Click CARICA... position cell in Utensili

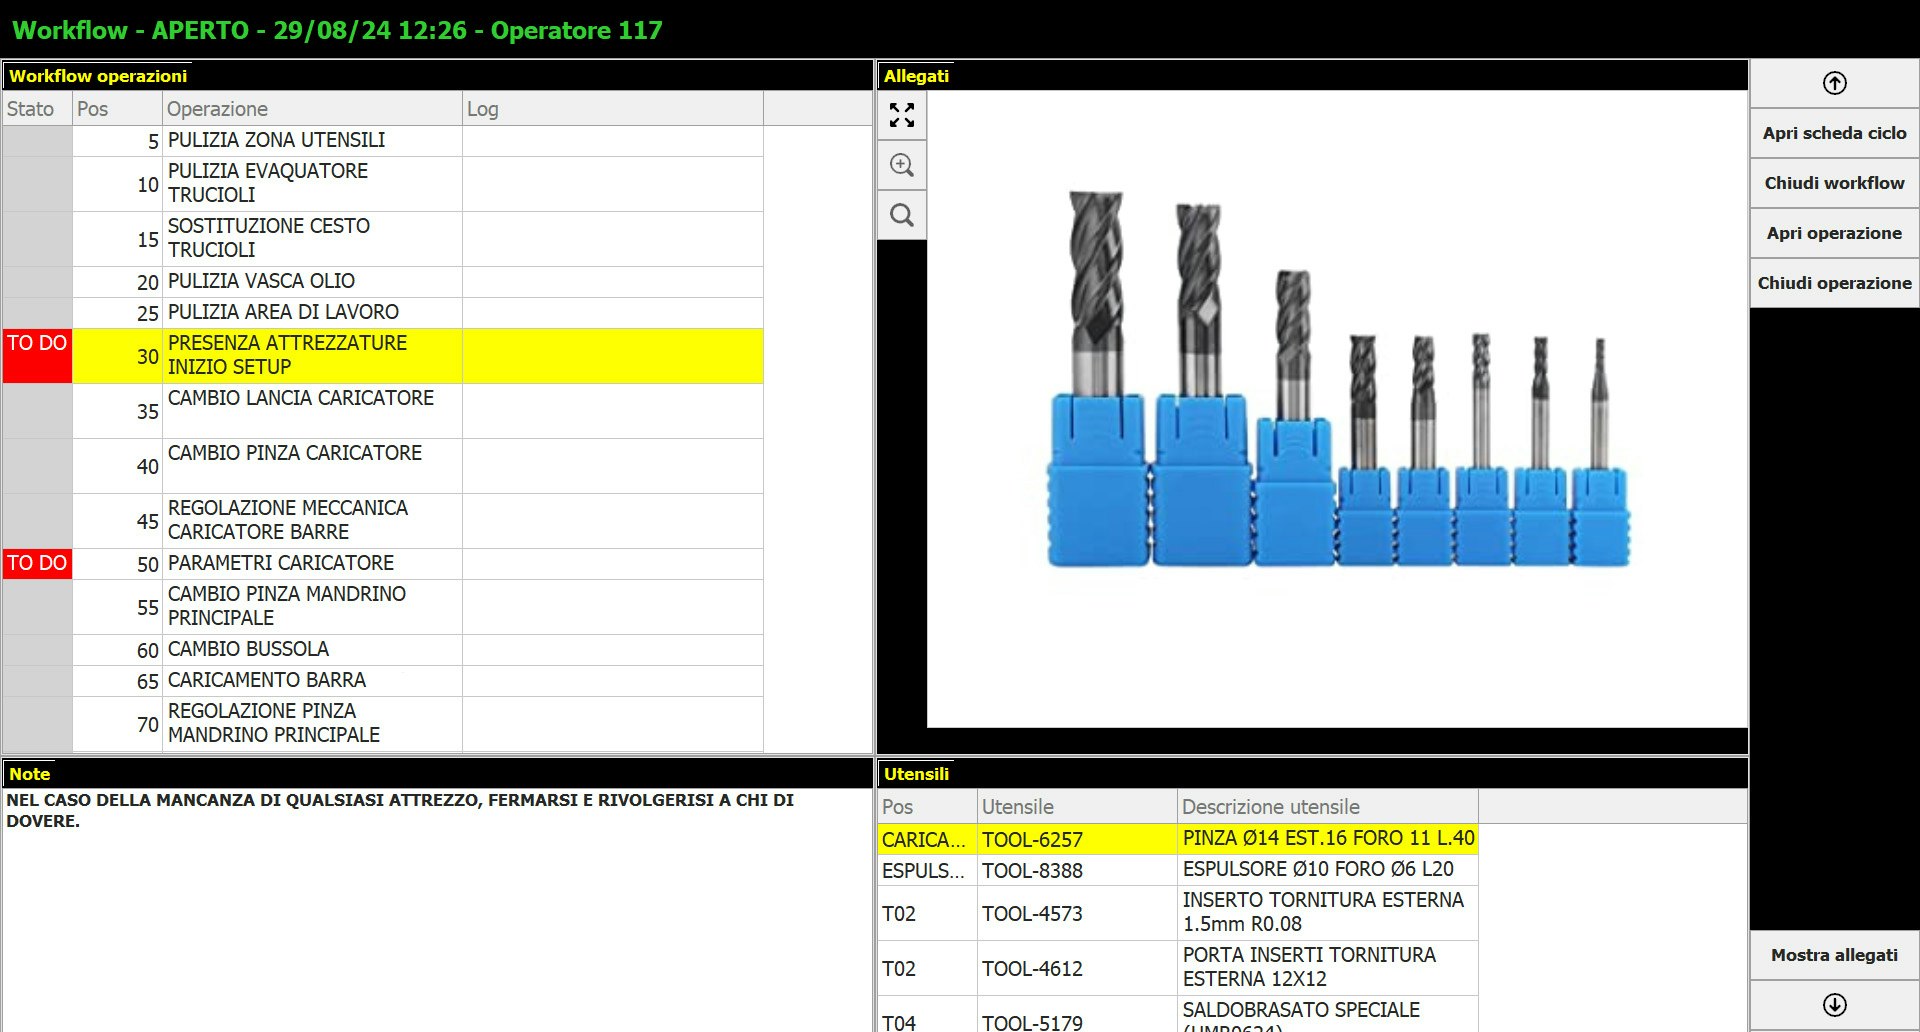[927, 840]
